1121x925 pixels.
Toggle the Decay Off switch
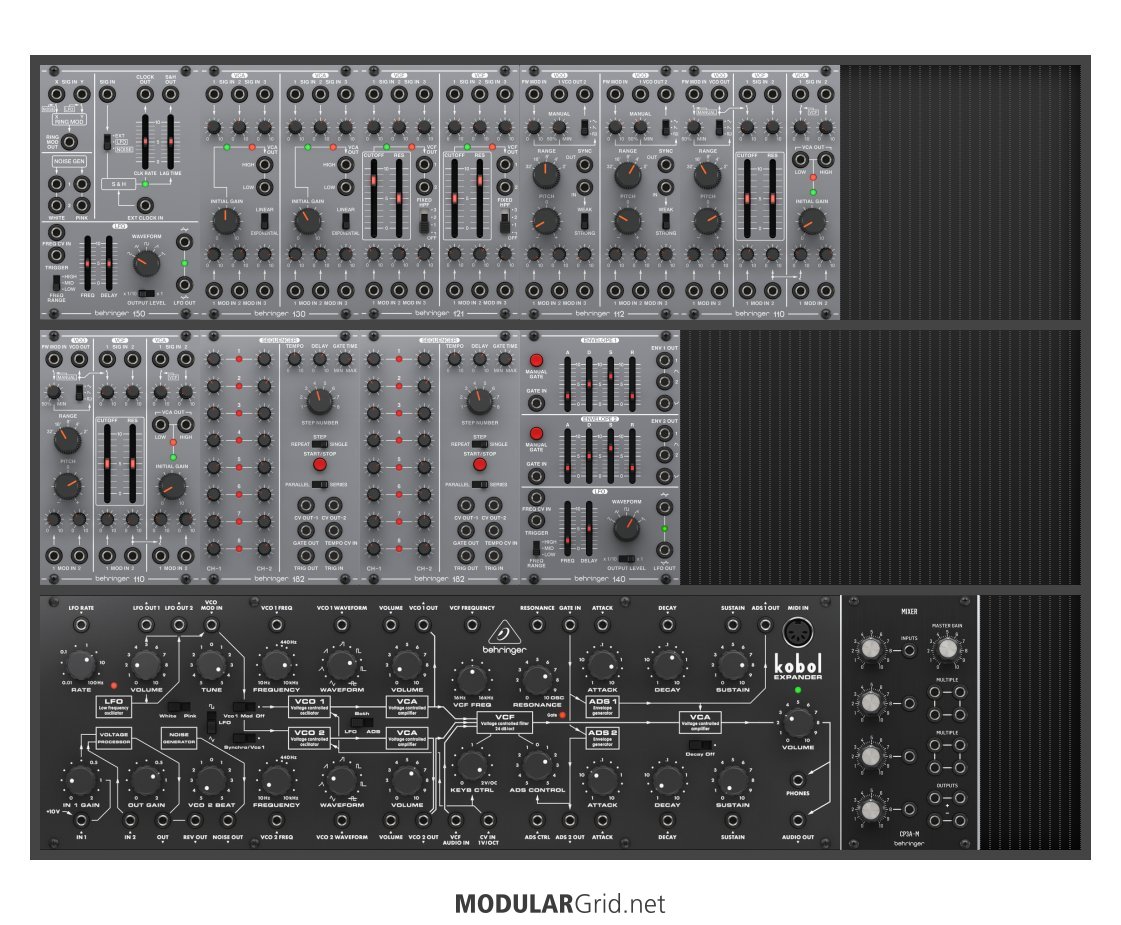point(699,745)
